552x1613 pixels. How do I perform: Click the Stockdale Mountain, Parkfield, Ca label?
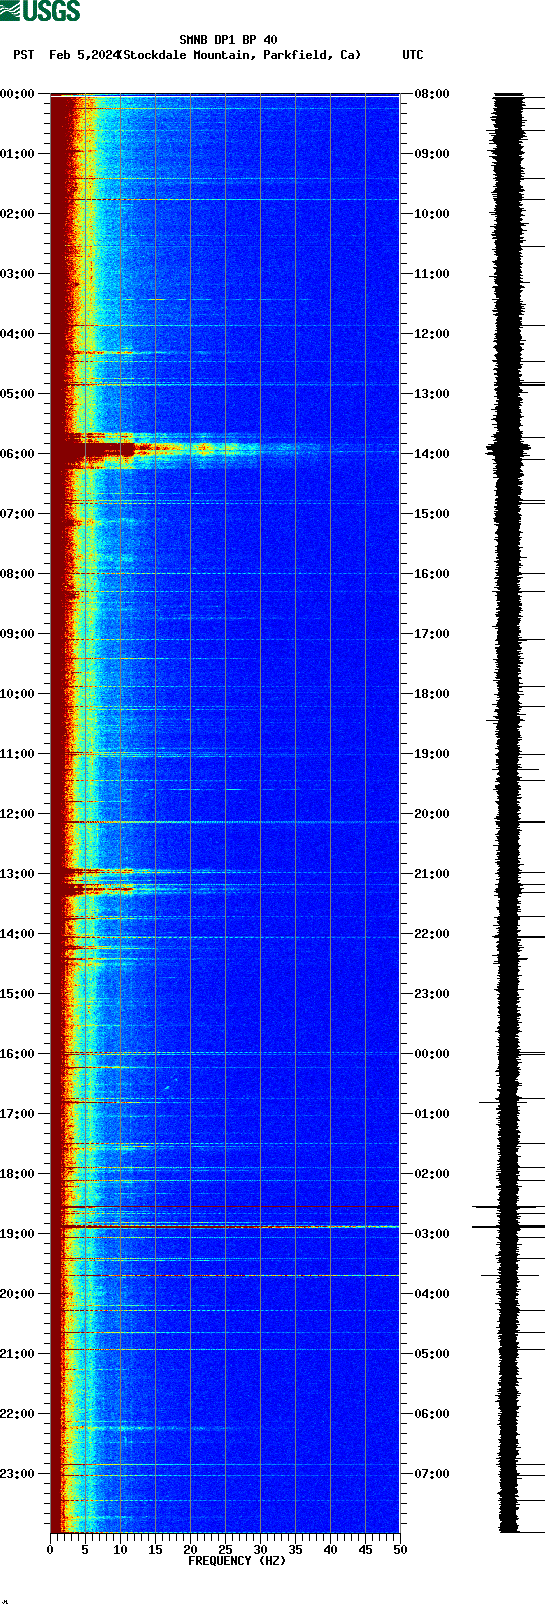[239, 55]
